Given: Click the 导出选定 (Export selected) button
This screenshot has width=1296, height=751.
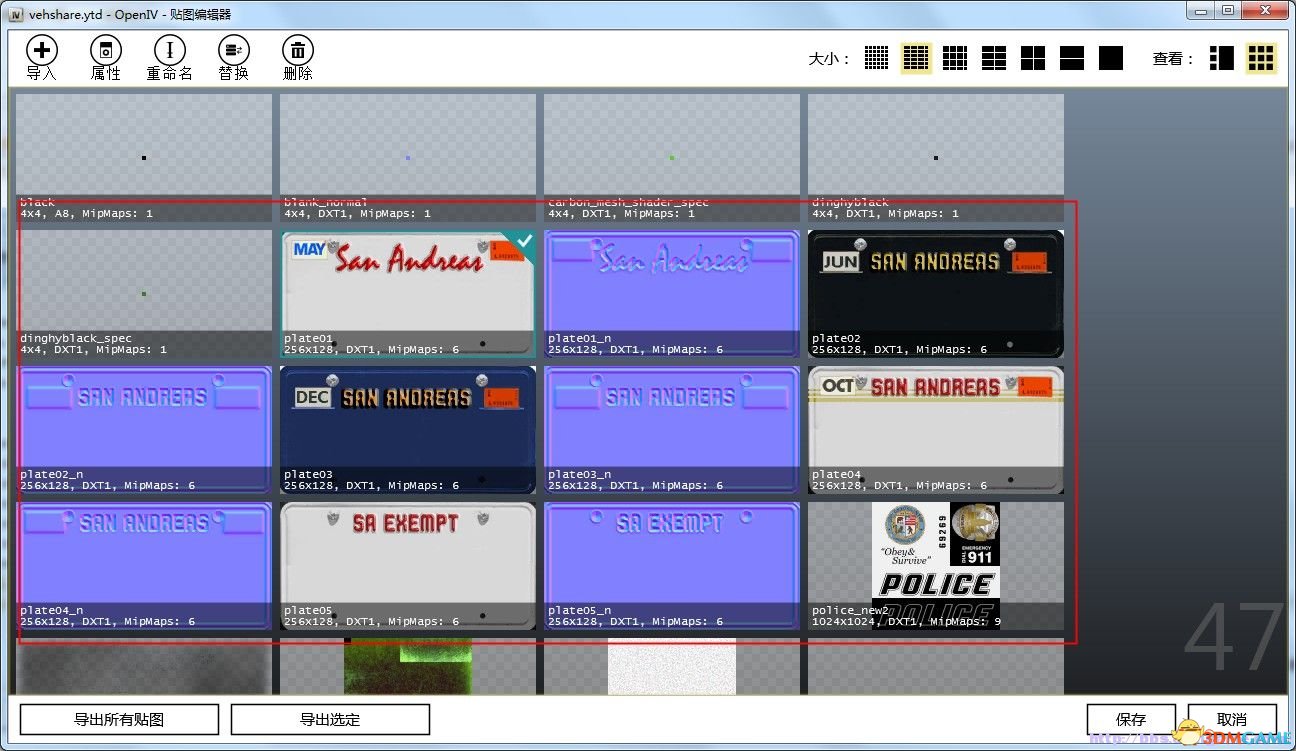Looking at the screenshot, I should tap(330, 719).
